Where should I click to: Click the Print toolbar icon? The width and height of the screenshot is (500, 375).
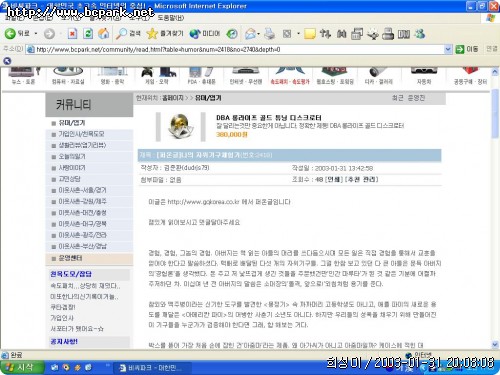[x=269, y=34]
